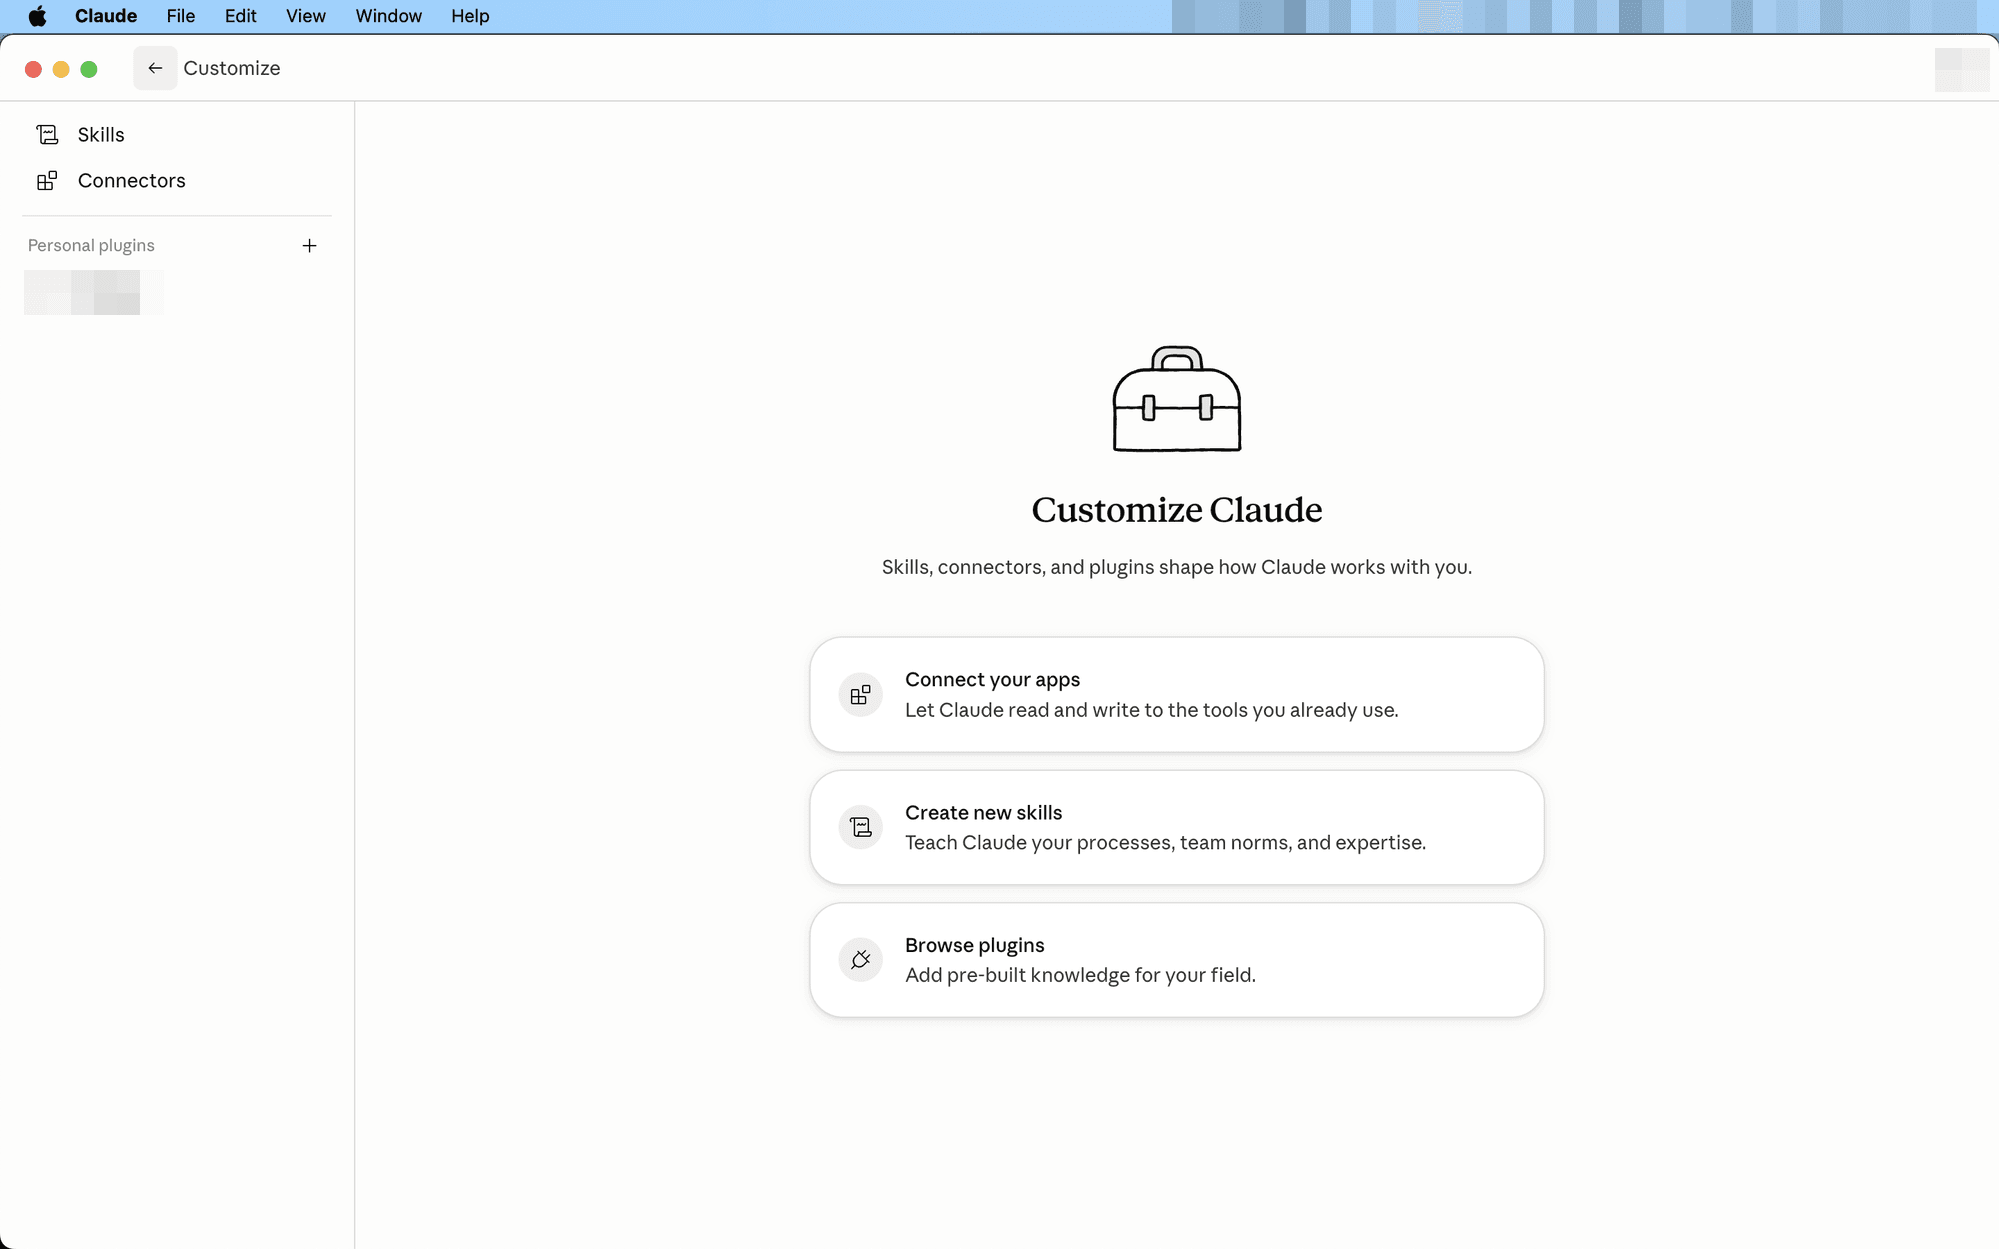Click the green full screen button
1999x1249 pixels.
[89, 69]
